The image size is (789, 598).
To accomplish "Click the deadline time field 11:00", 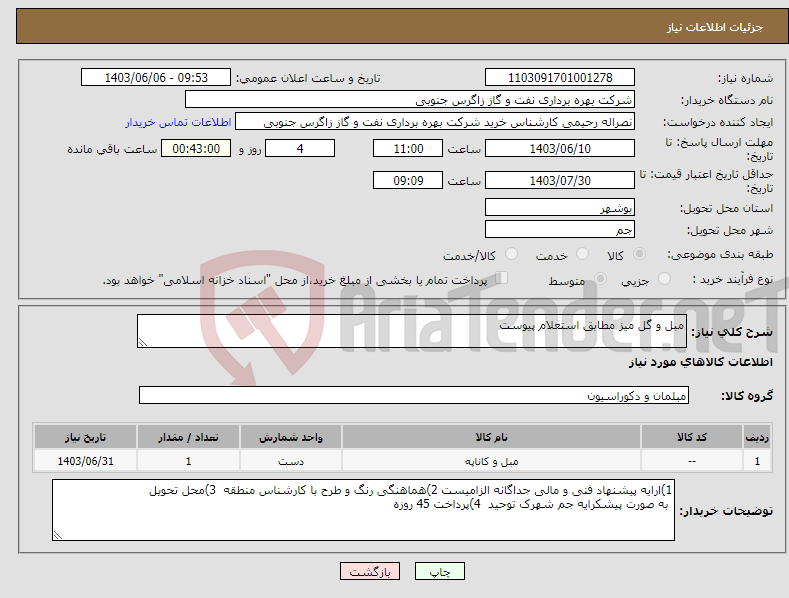I will 408,148.
